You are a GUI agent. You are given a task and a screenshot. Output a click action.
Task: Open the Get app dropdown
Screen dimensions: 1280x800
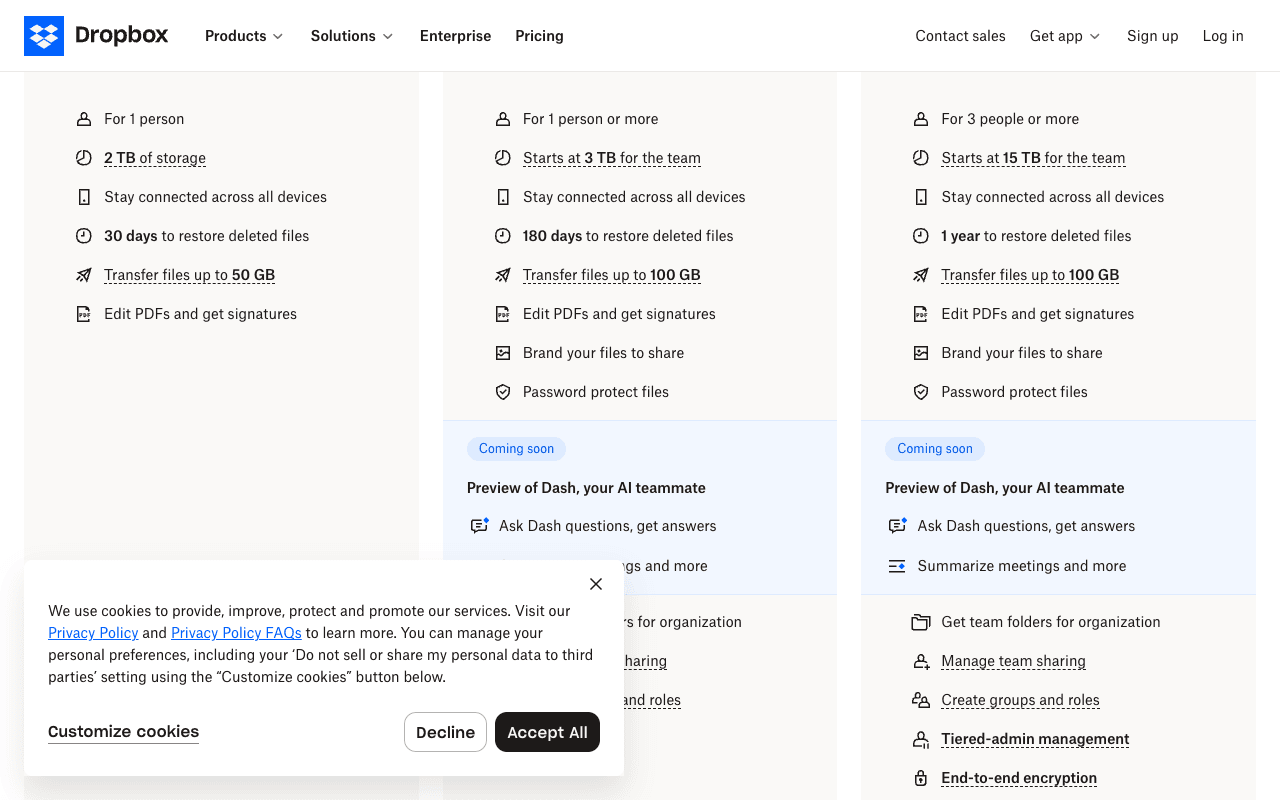tap(1065, 36)
